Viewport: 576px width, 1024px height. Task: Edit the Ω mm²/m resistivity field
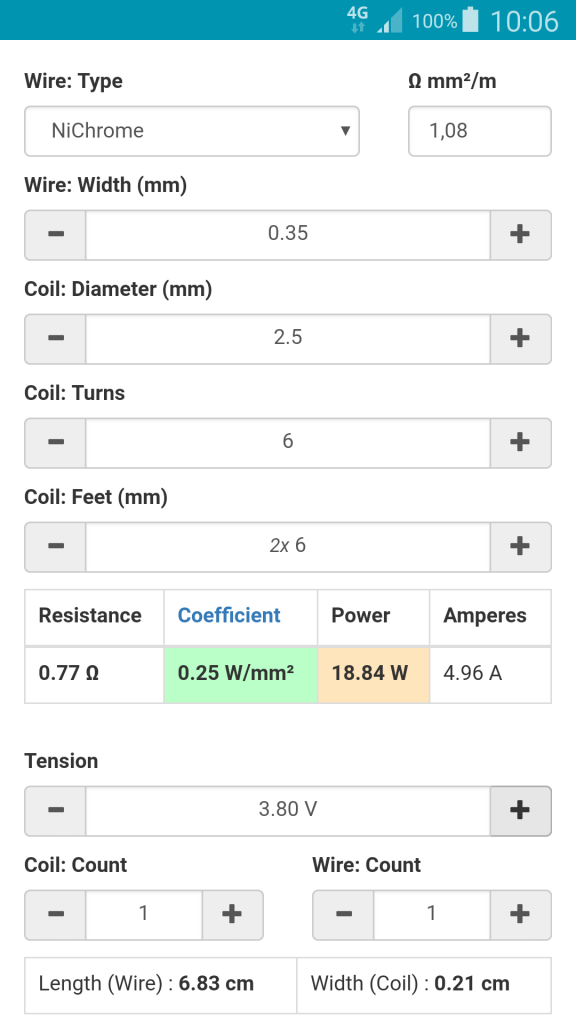pyautogui.click(x=480, y=131)
